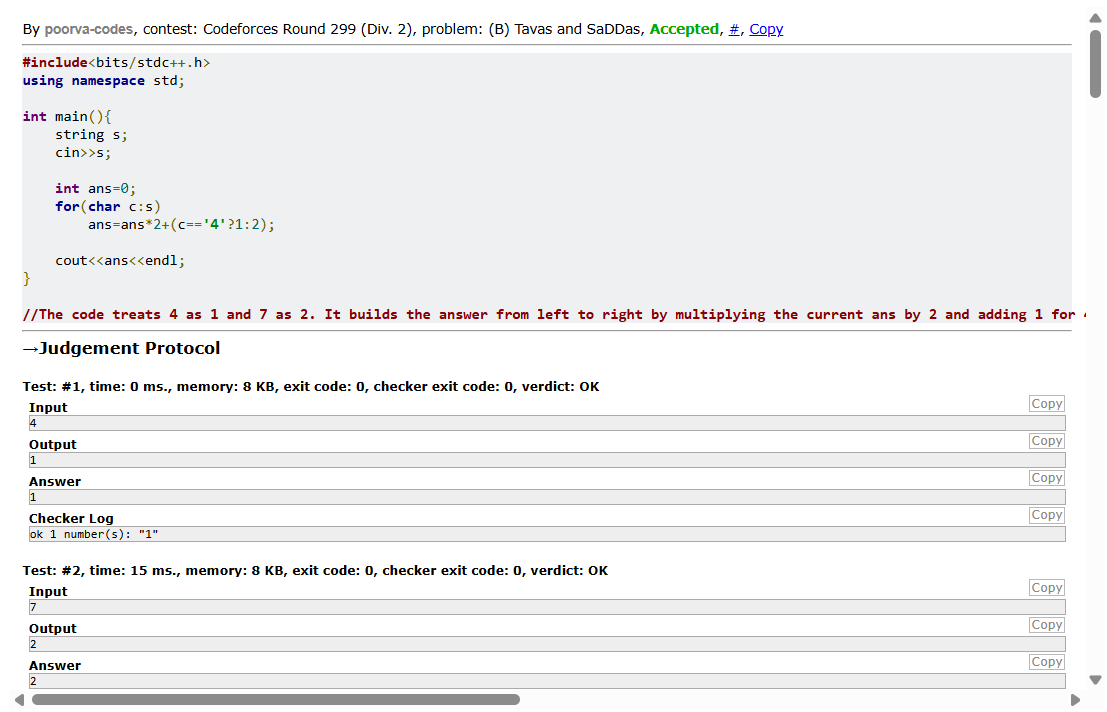Viewport: 1107px width, 712px height.
Task: Click the green 'Accepted' verdict text
Action: pos(684,29)
